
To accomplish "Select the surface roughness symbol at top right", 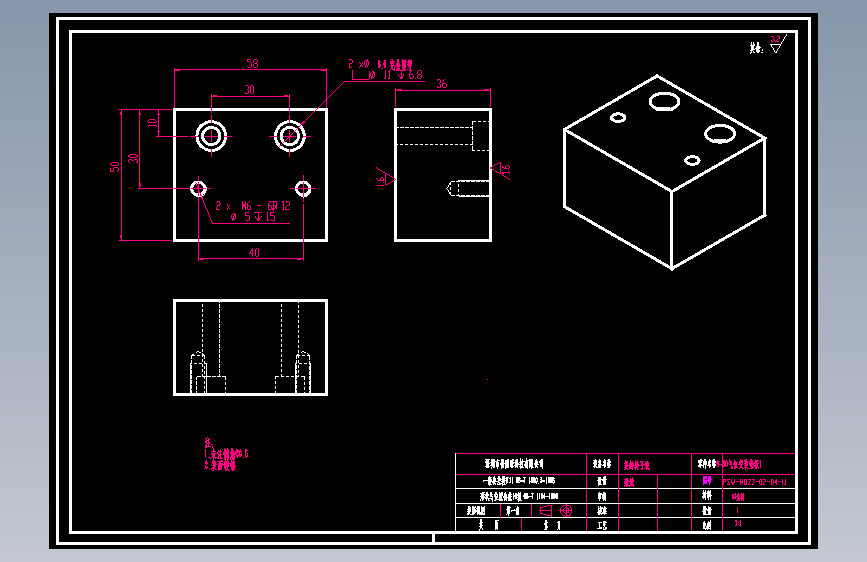I will 778,44.
